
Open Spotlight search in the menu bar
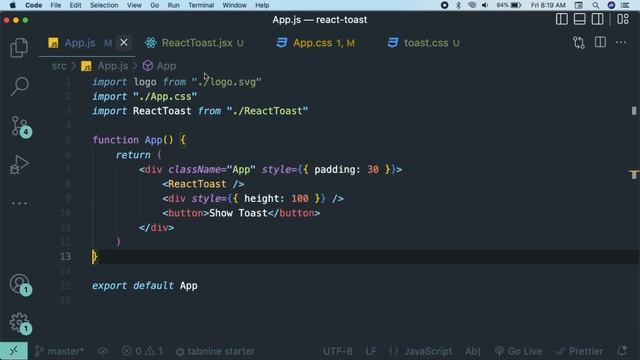pyautogui.click(x=596, y=5)
